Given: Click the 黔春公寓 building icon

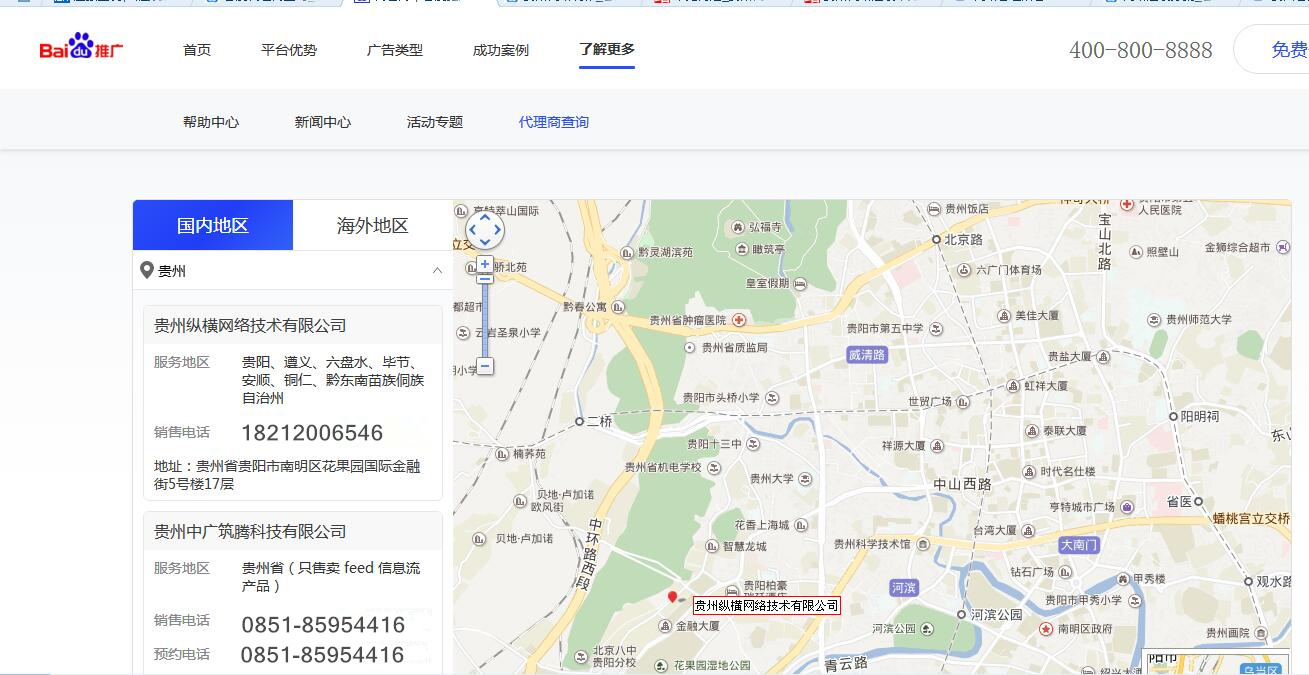Looking at the screenshot, I should 618,307.
